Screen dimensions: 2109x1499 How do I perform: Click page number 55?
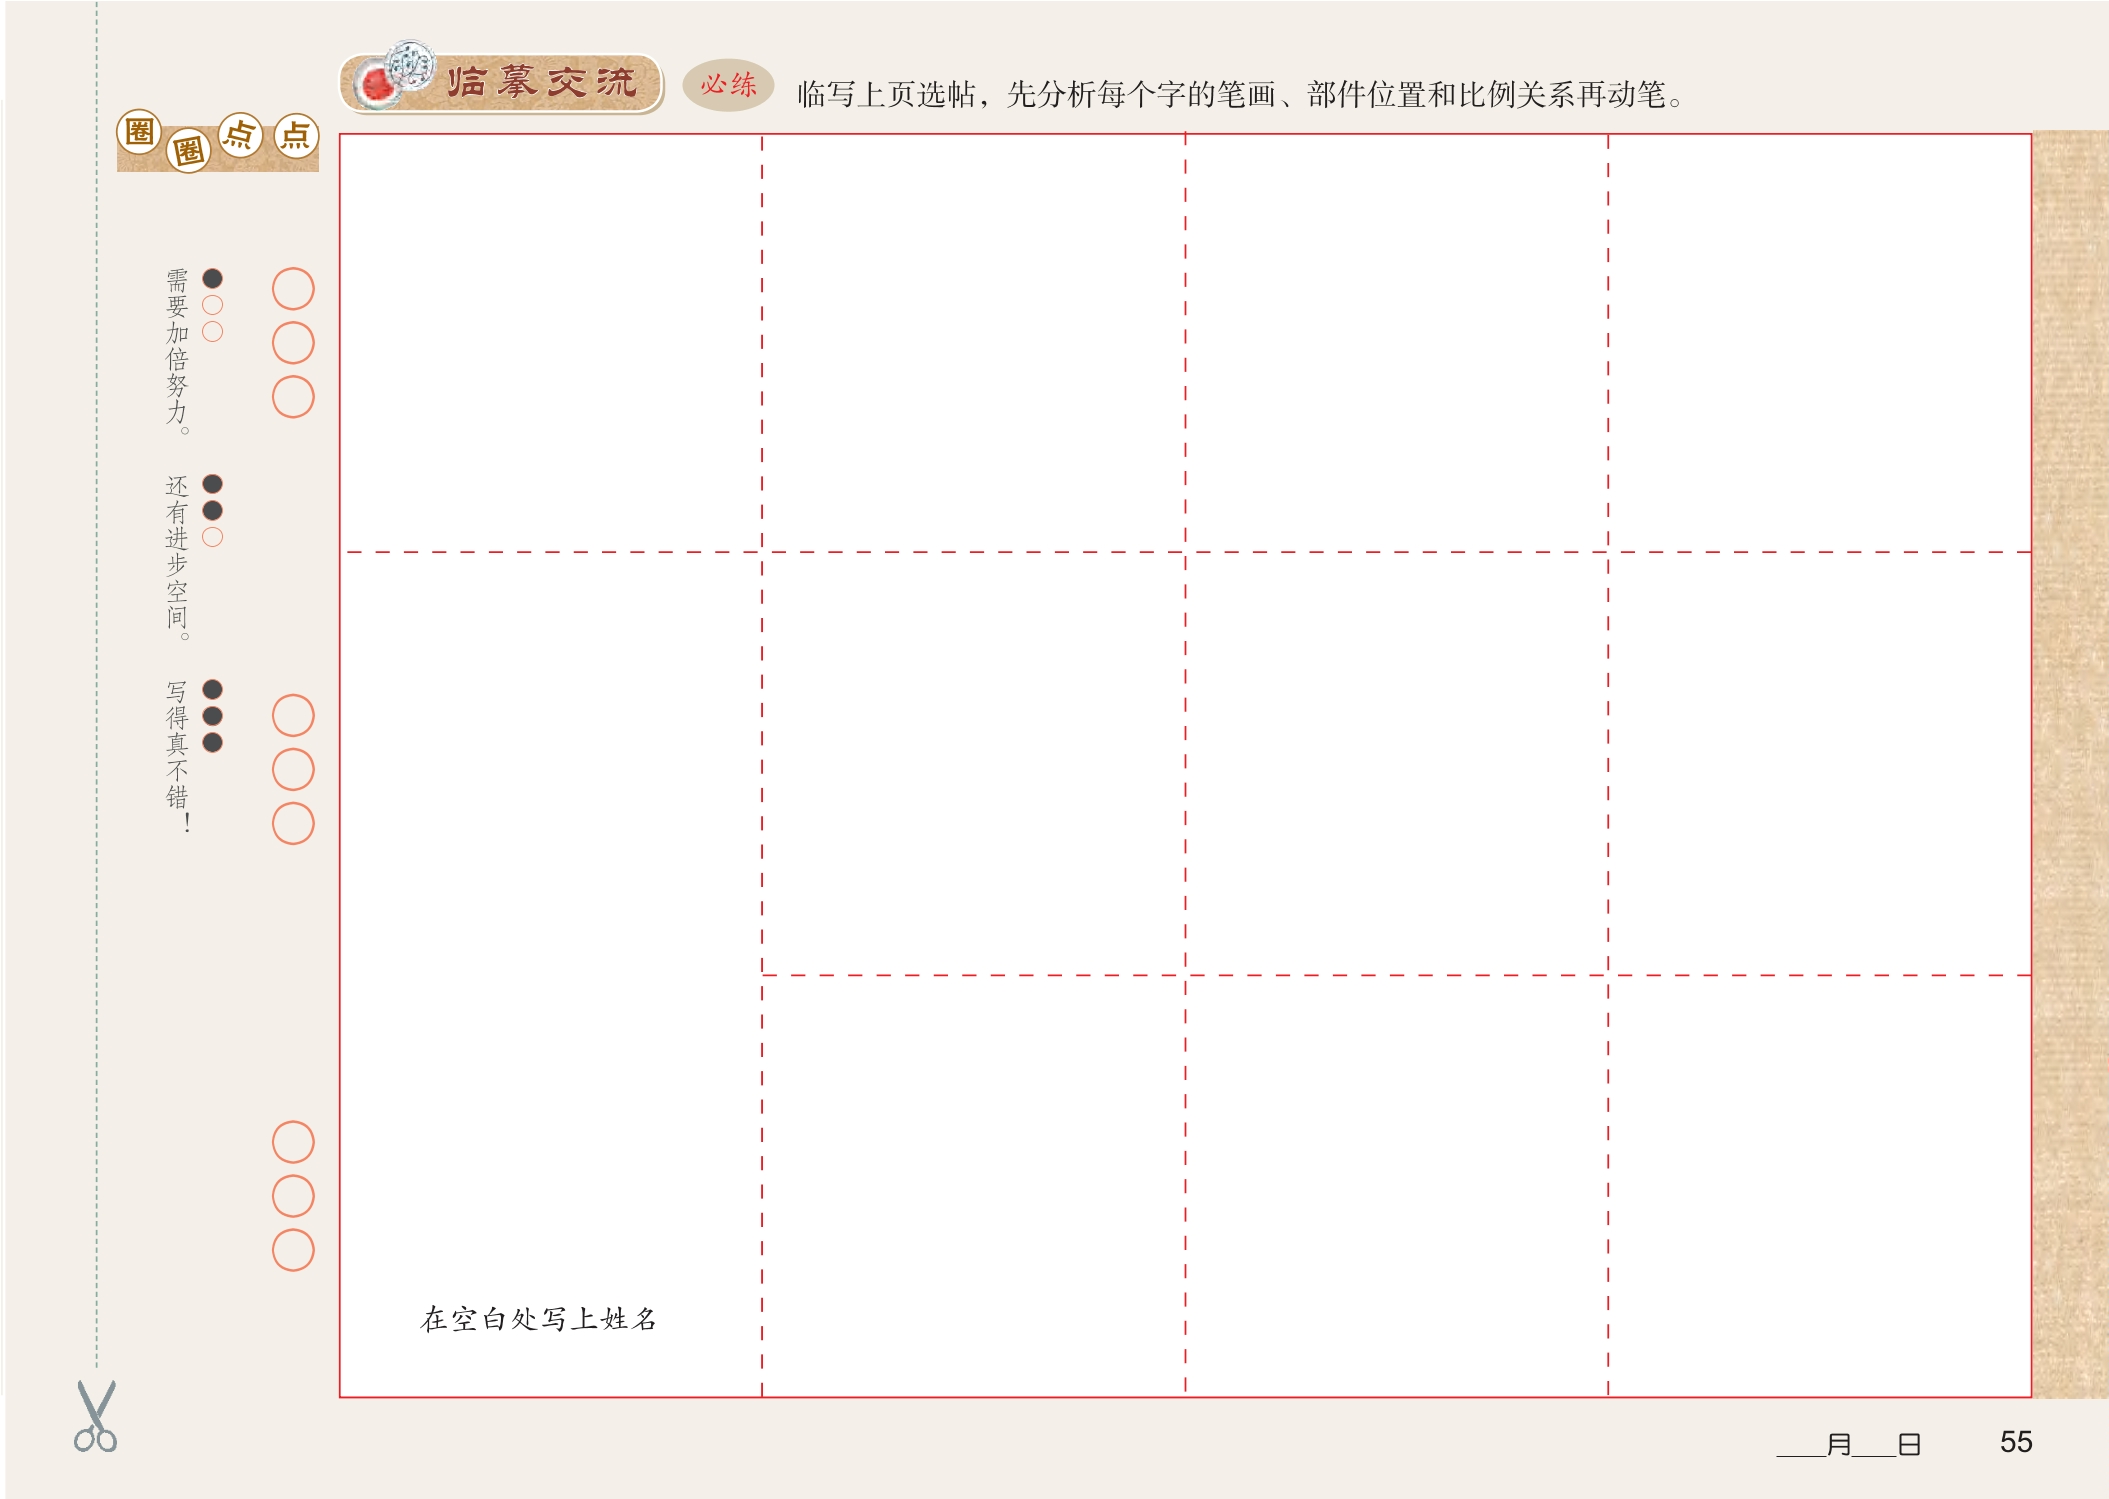(2015, 1442)
